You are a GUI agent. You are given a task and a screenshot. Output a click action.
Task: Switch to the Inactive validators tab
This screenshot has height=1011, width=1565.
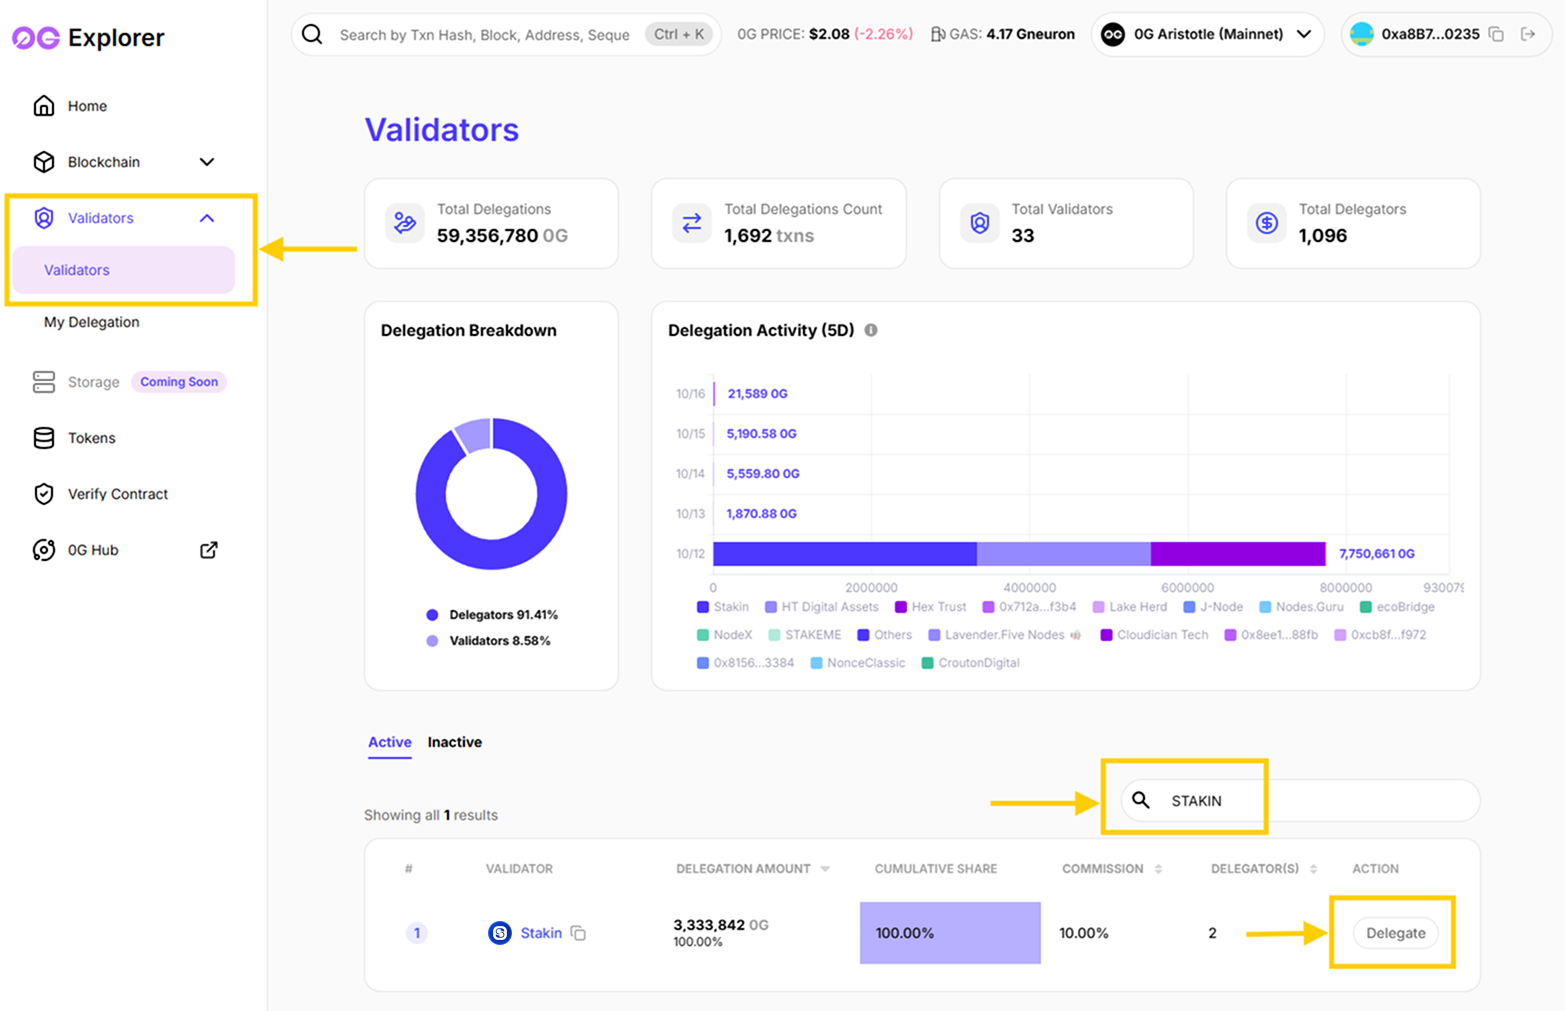[454, 742]
